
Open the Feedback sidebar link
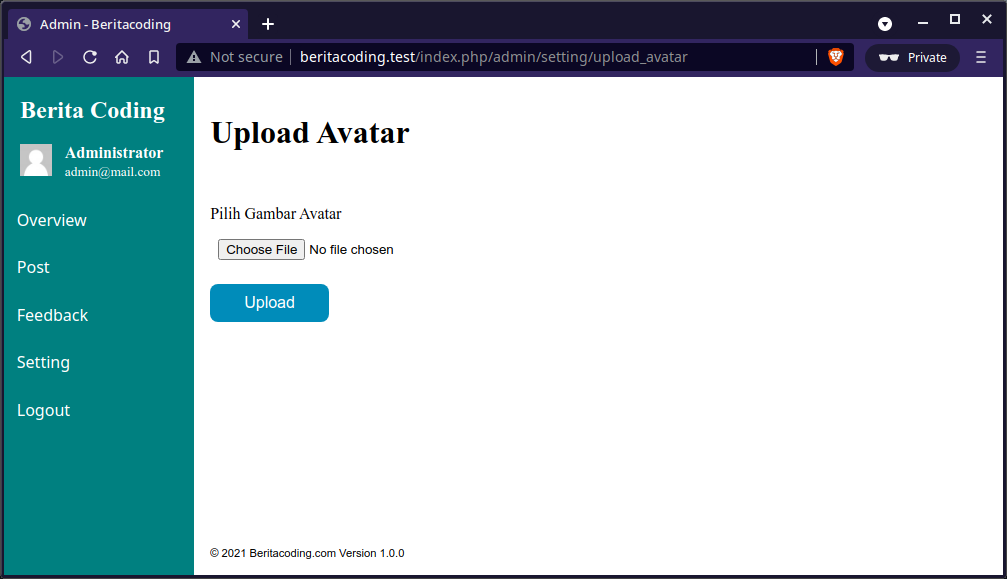point(53,315)
